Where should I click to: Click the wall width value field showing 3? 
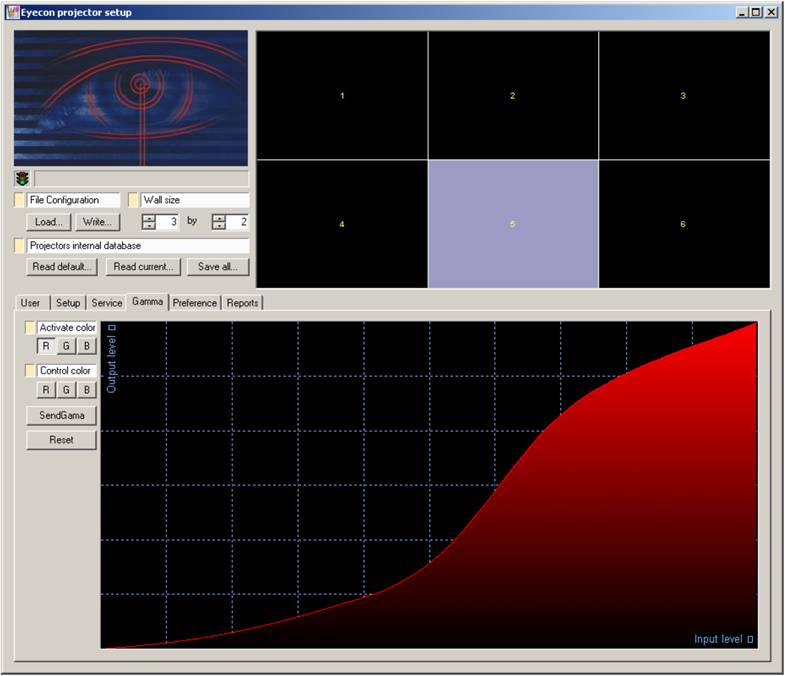tap(167, 222)
